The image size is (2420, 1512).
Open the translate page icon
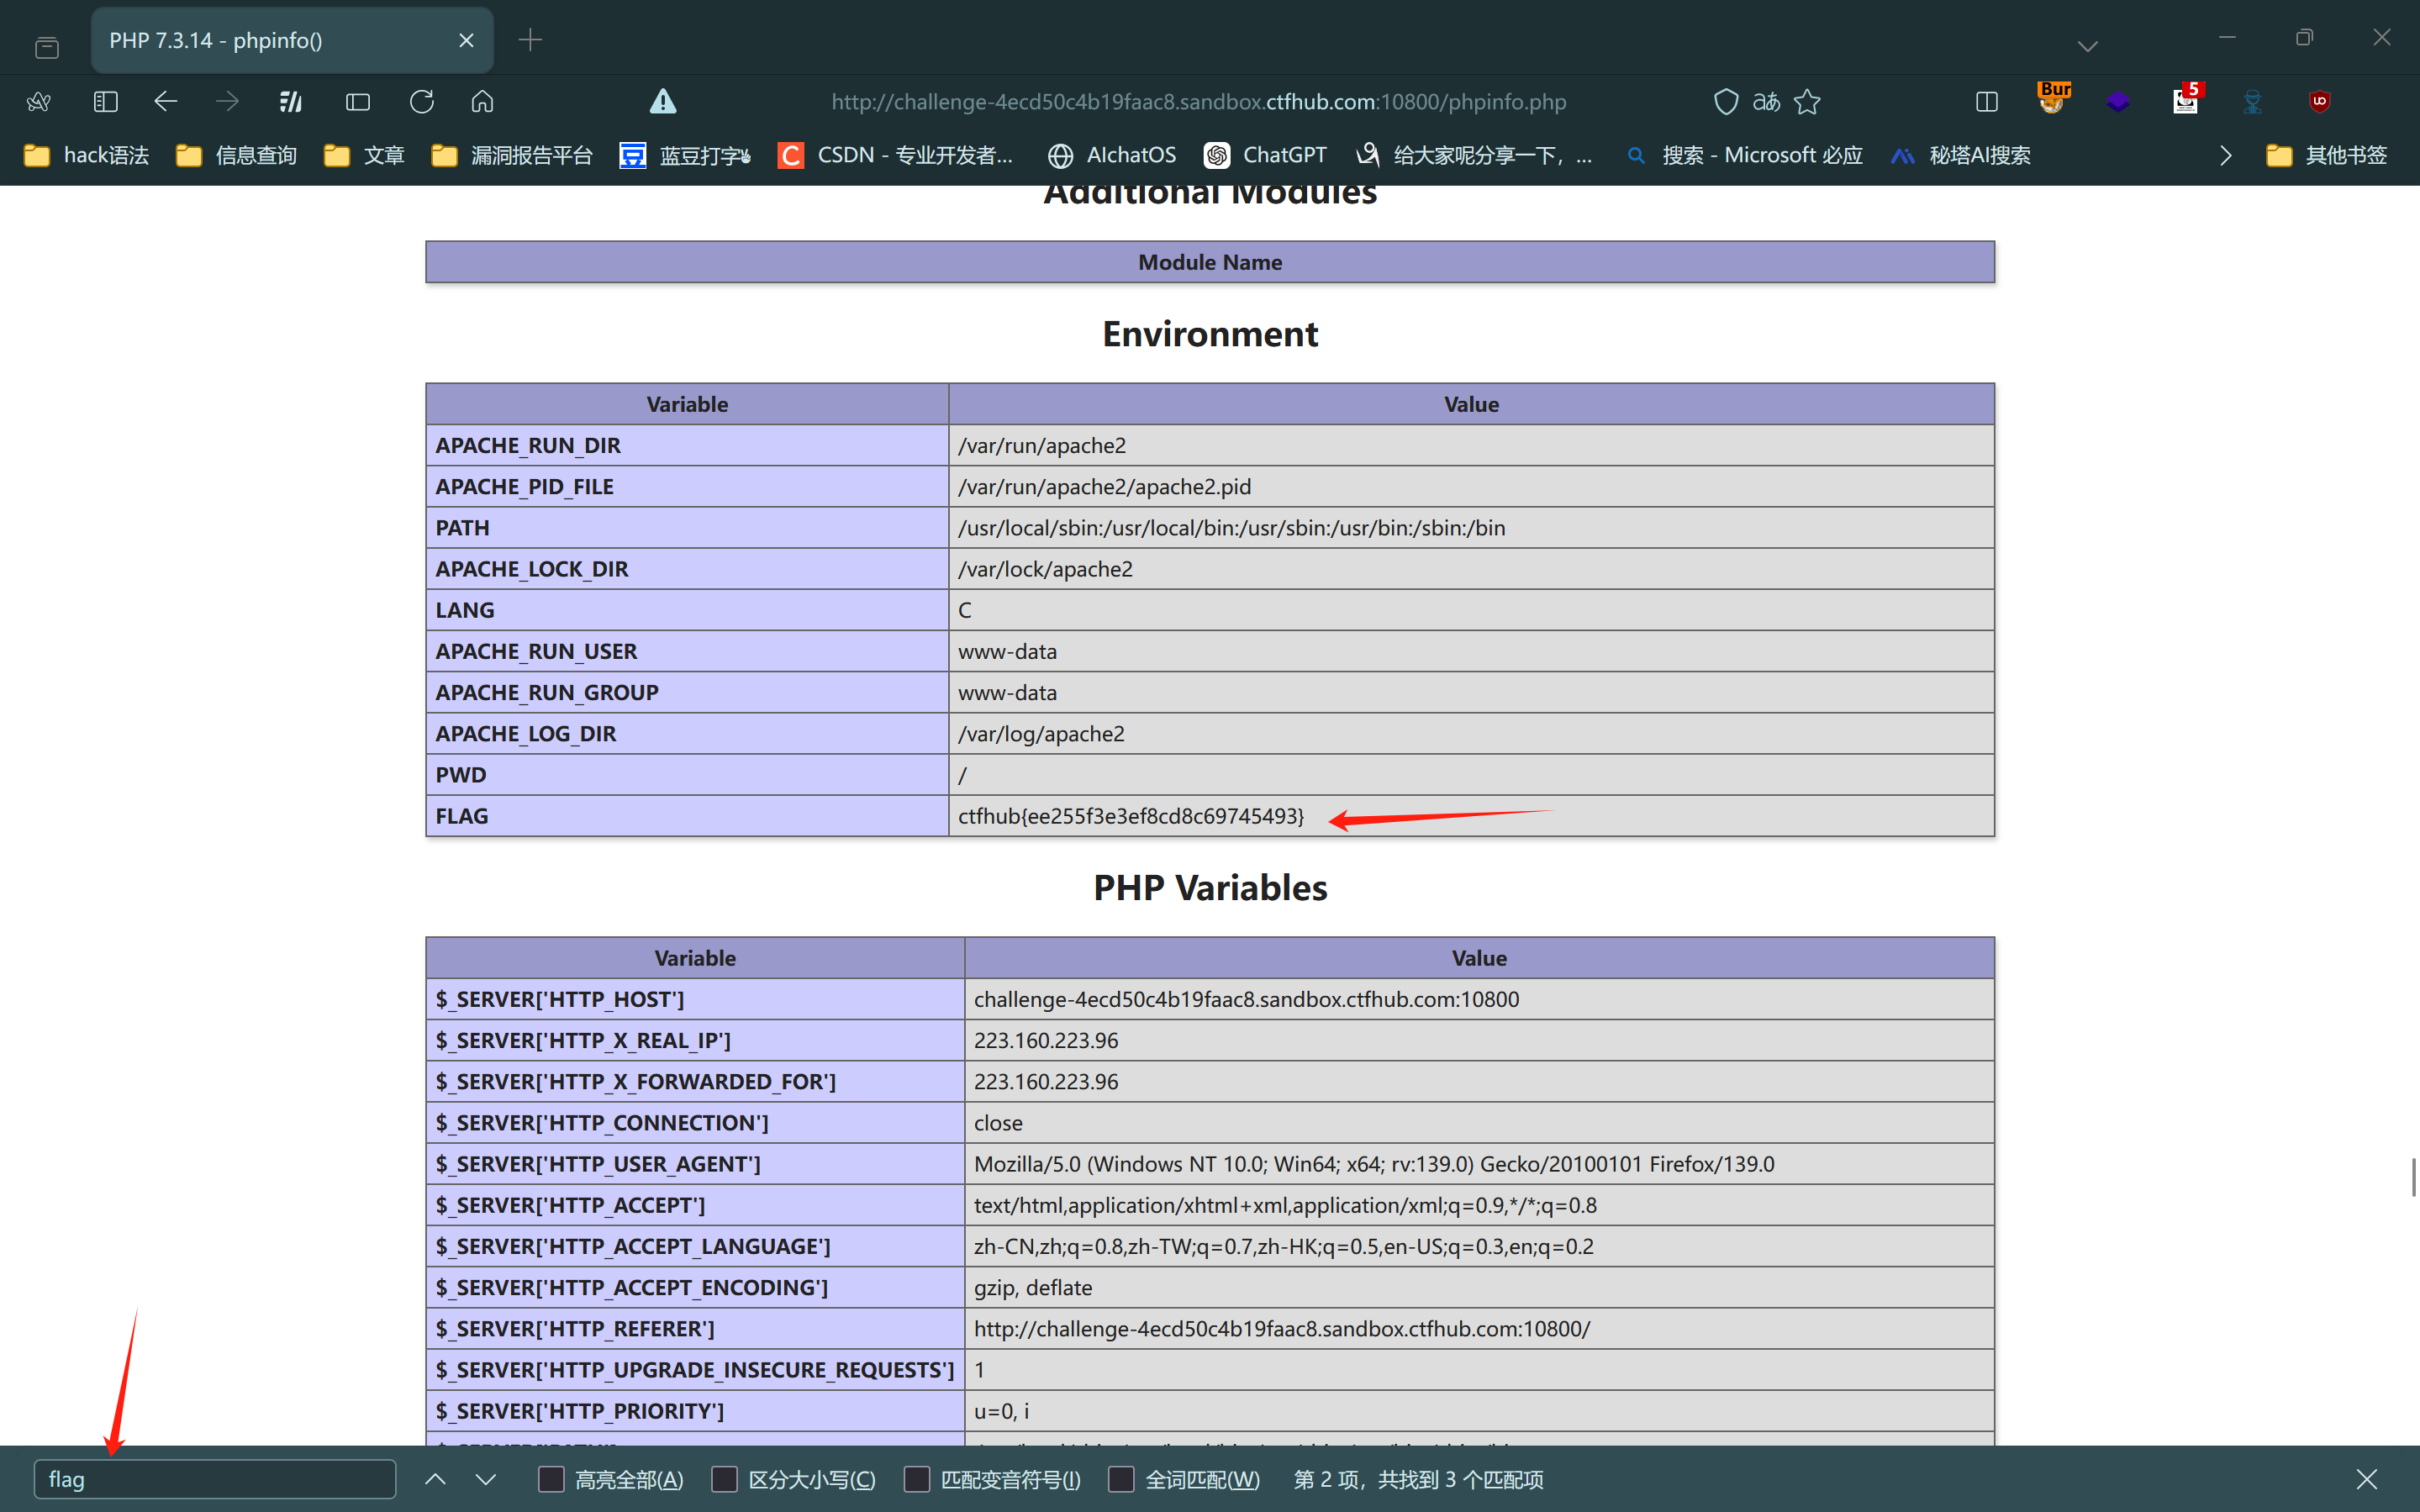coord(1766,101)
